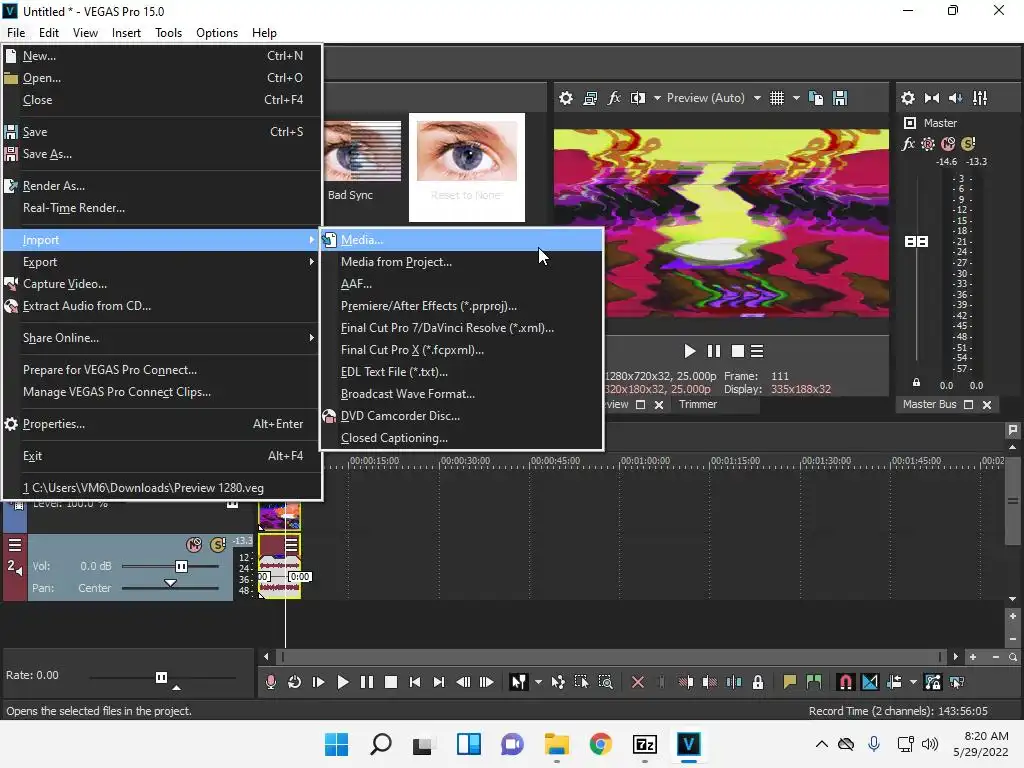Image resolution: width=1024 pixels, height=768 pixels.
Task: Open mixing console faders icon
Action: (x=980, y=98)
